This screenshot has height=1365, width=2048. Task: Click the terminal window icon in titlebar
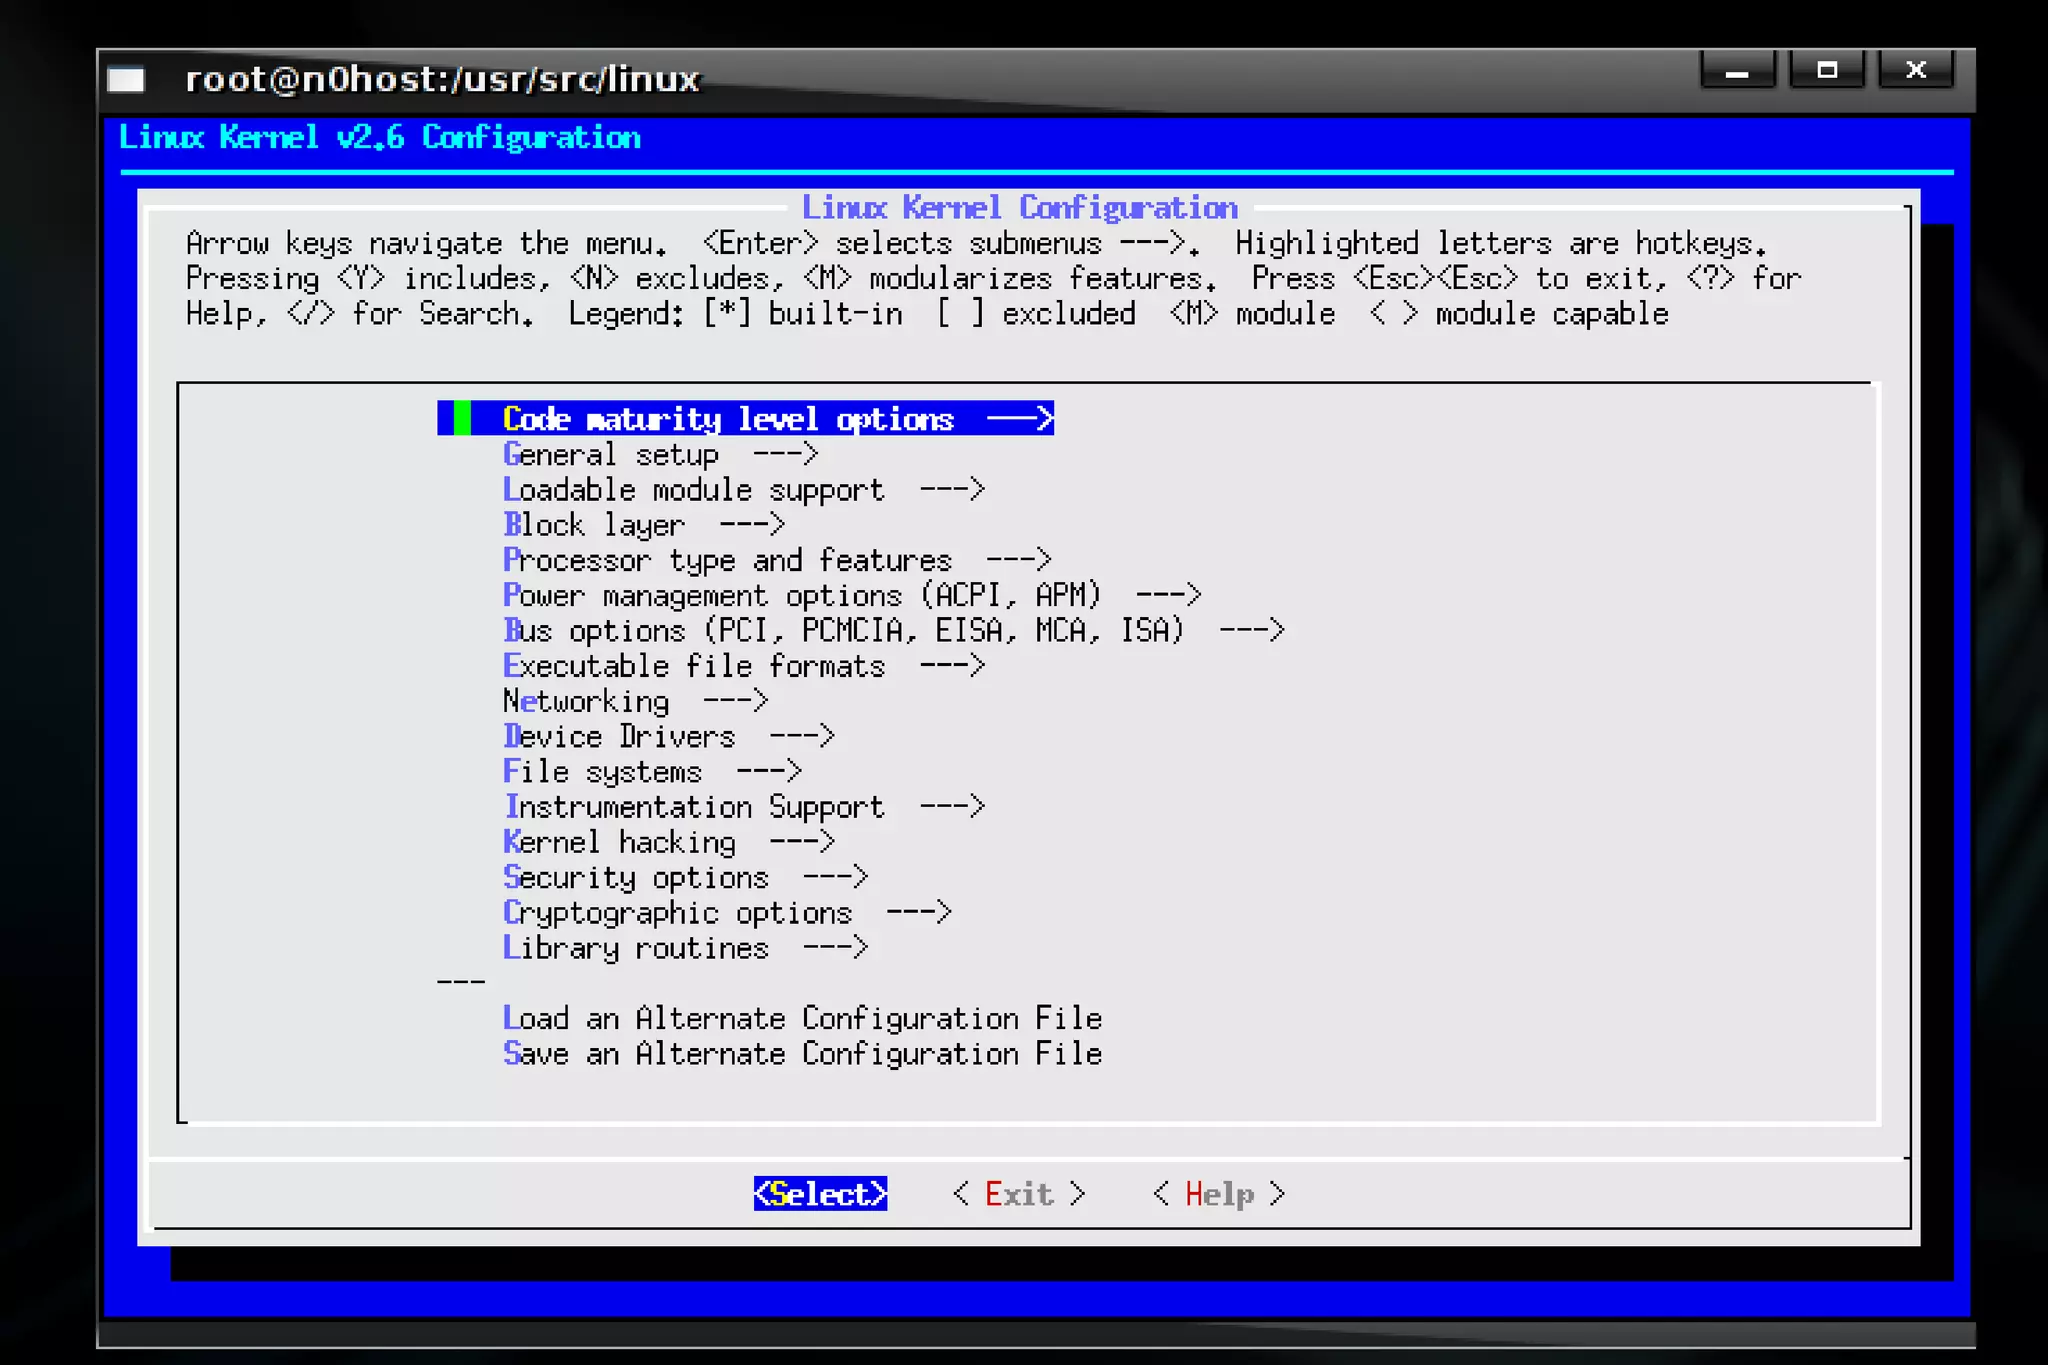(126, 79)
